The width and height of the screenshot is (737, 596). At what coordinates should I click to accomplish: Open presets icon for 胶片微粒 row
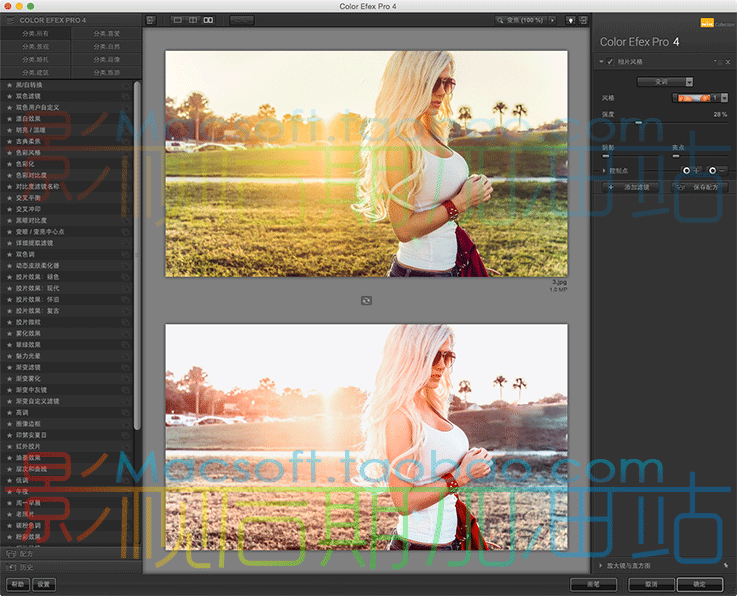125,322
